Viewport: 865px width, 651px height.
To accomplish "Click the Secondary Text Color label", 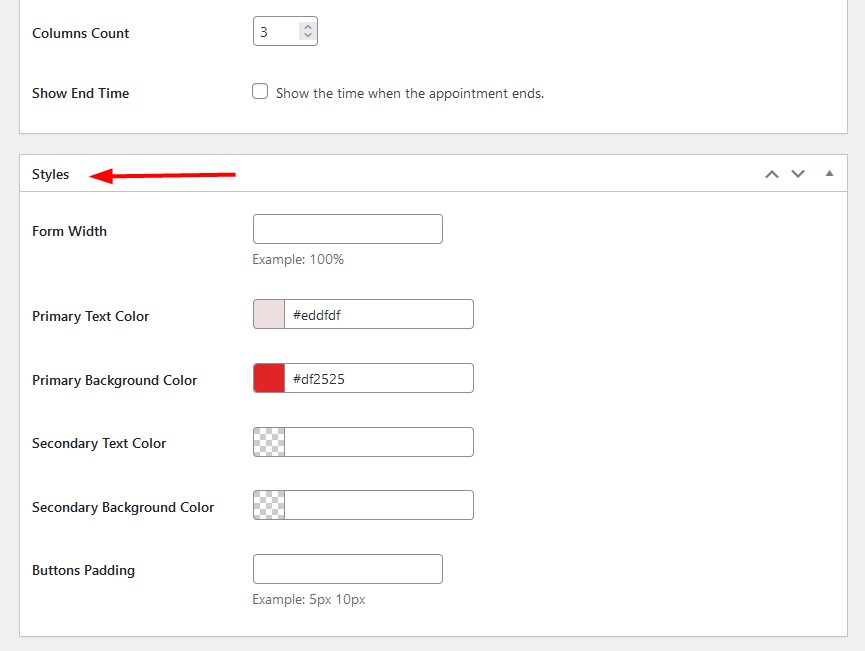I will click(x=99, y=444).
